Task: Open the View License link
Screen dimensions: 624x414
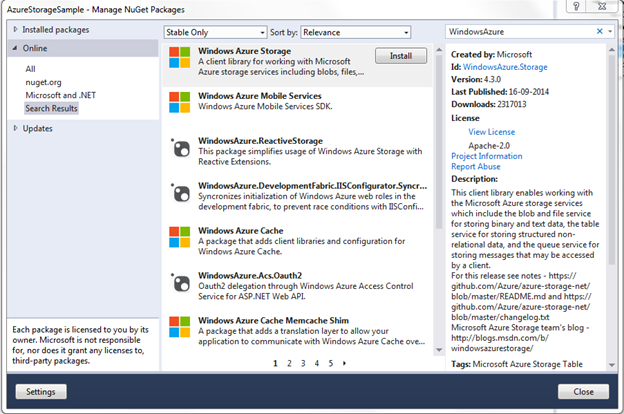Action: tap(491, 132)
